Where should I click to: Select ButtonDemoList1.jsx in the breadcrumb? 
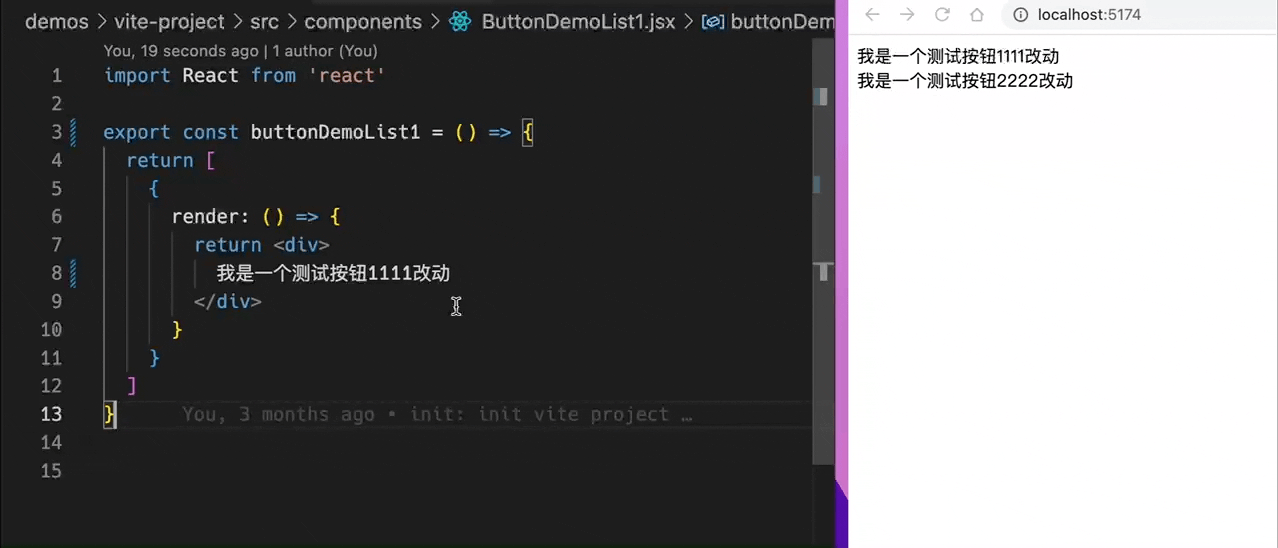click(x=578, y=21)
